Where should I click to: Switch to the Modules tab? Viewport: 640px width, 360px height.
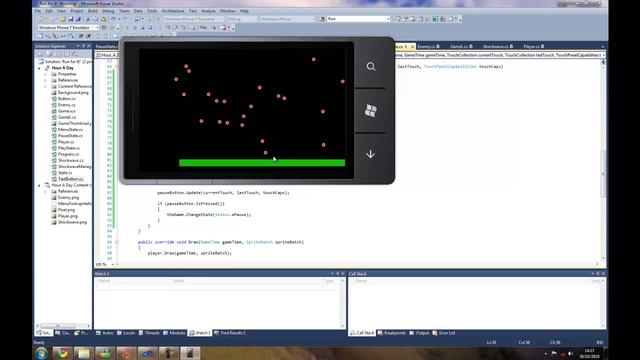pyautogui.click(x=175, y=333)
